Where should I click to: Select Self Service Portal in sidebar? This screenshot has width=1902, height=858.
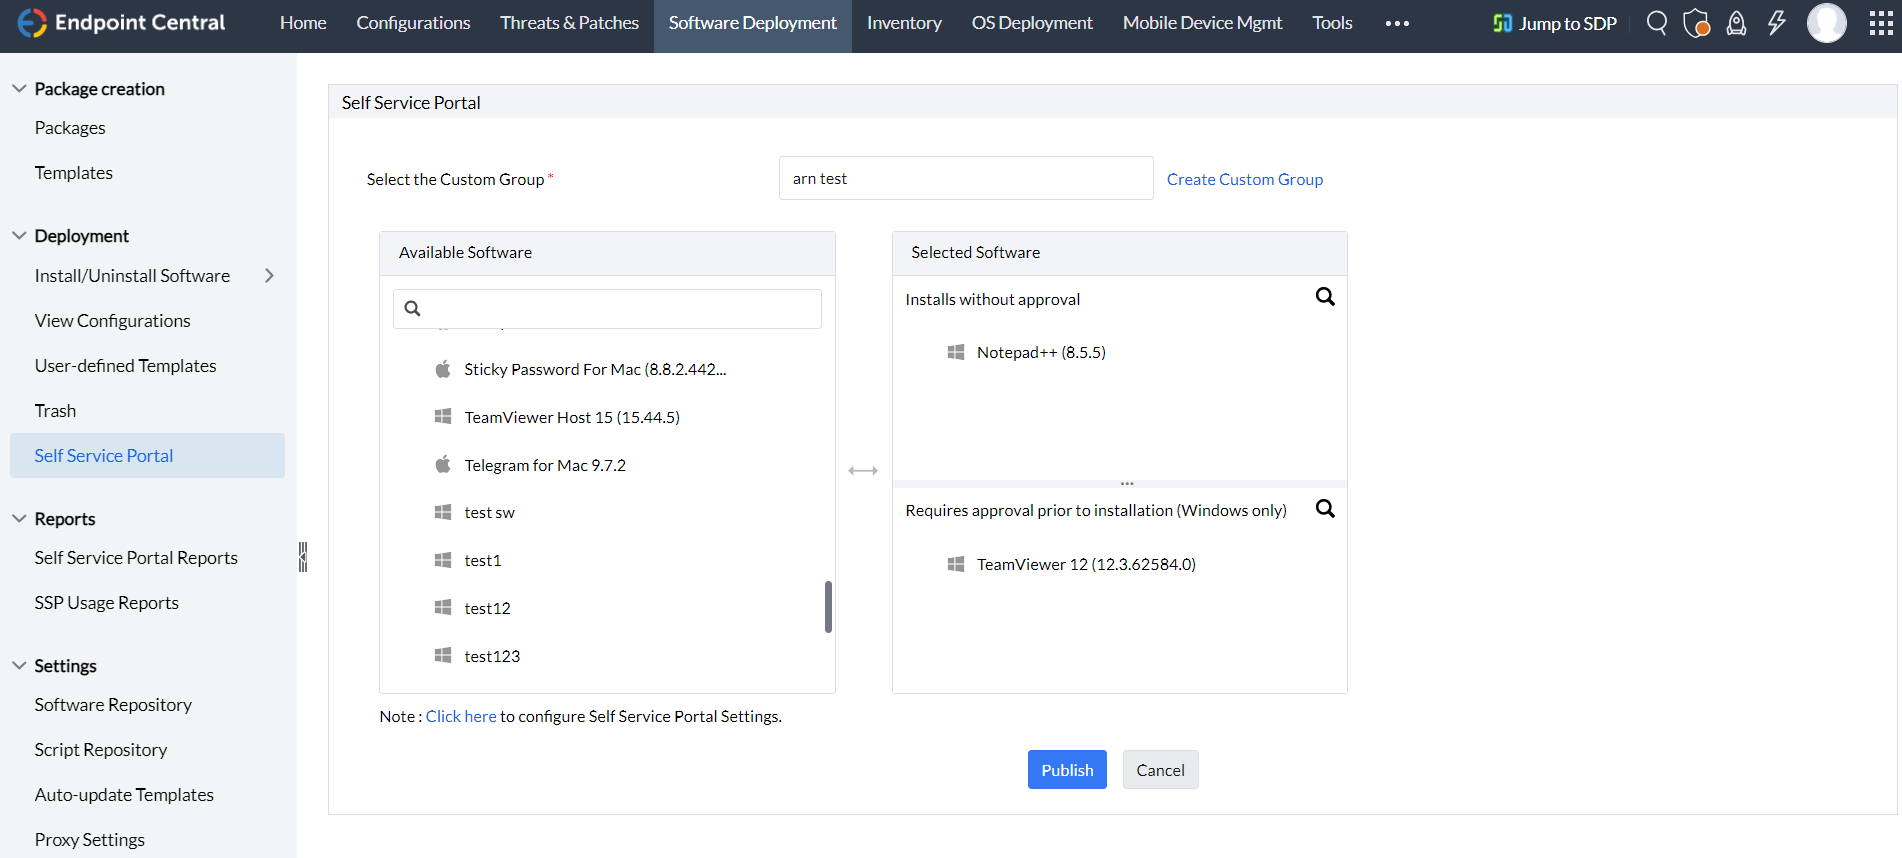pyautogui.click(x=147, y=455)
